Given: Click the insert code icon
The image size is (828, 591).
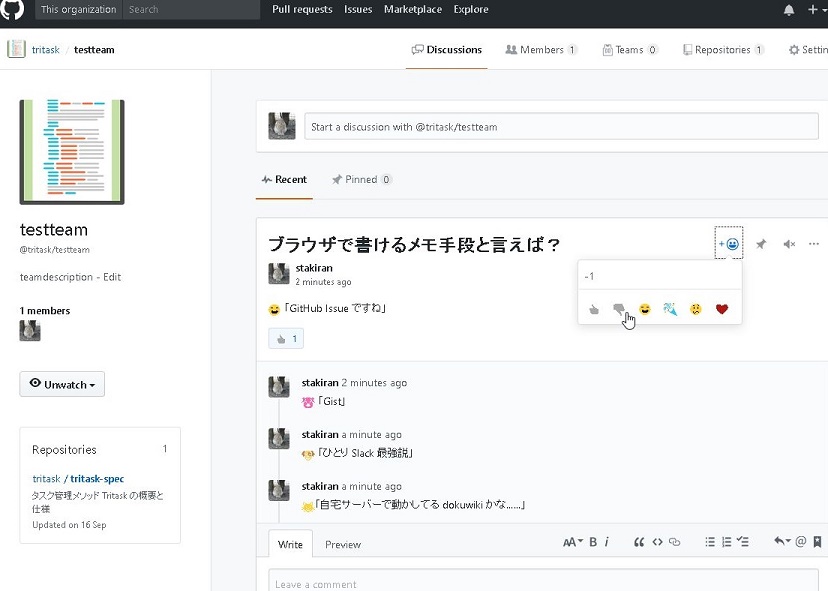Looking at the screenshot, I should coord(657,542).
